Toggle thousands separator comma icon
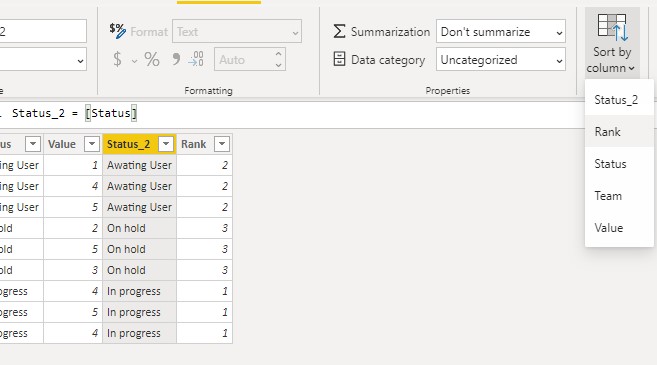 [x=176, y=59]
